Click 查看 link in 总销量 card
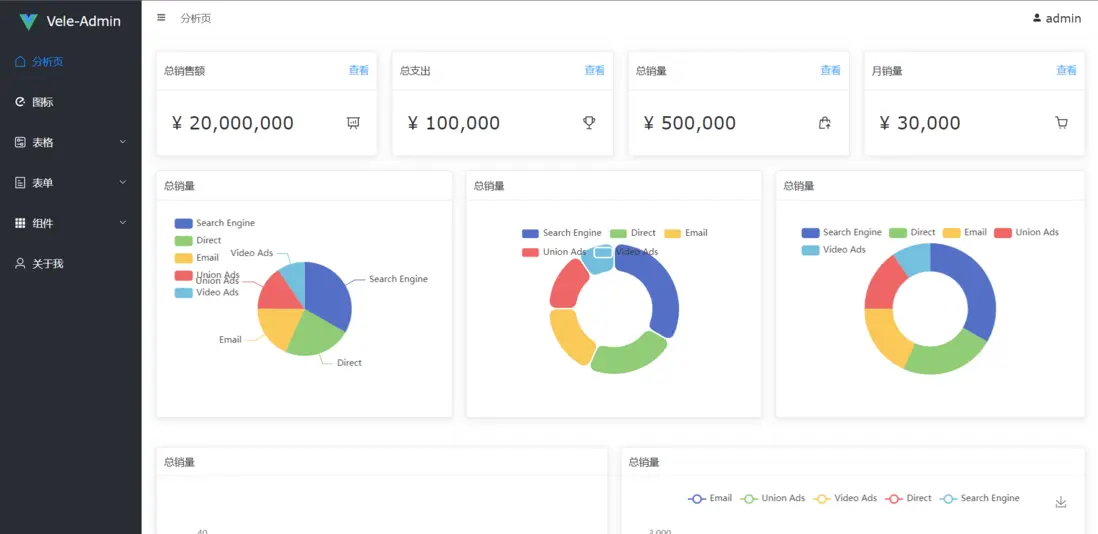The width and height of the screenshot is (1098, 534). tap(831, 70)
